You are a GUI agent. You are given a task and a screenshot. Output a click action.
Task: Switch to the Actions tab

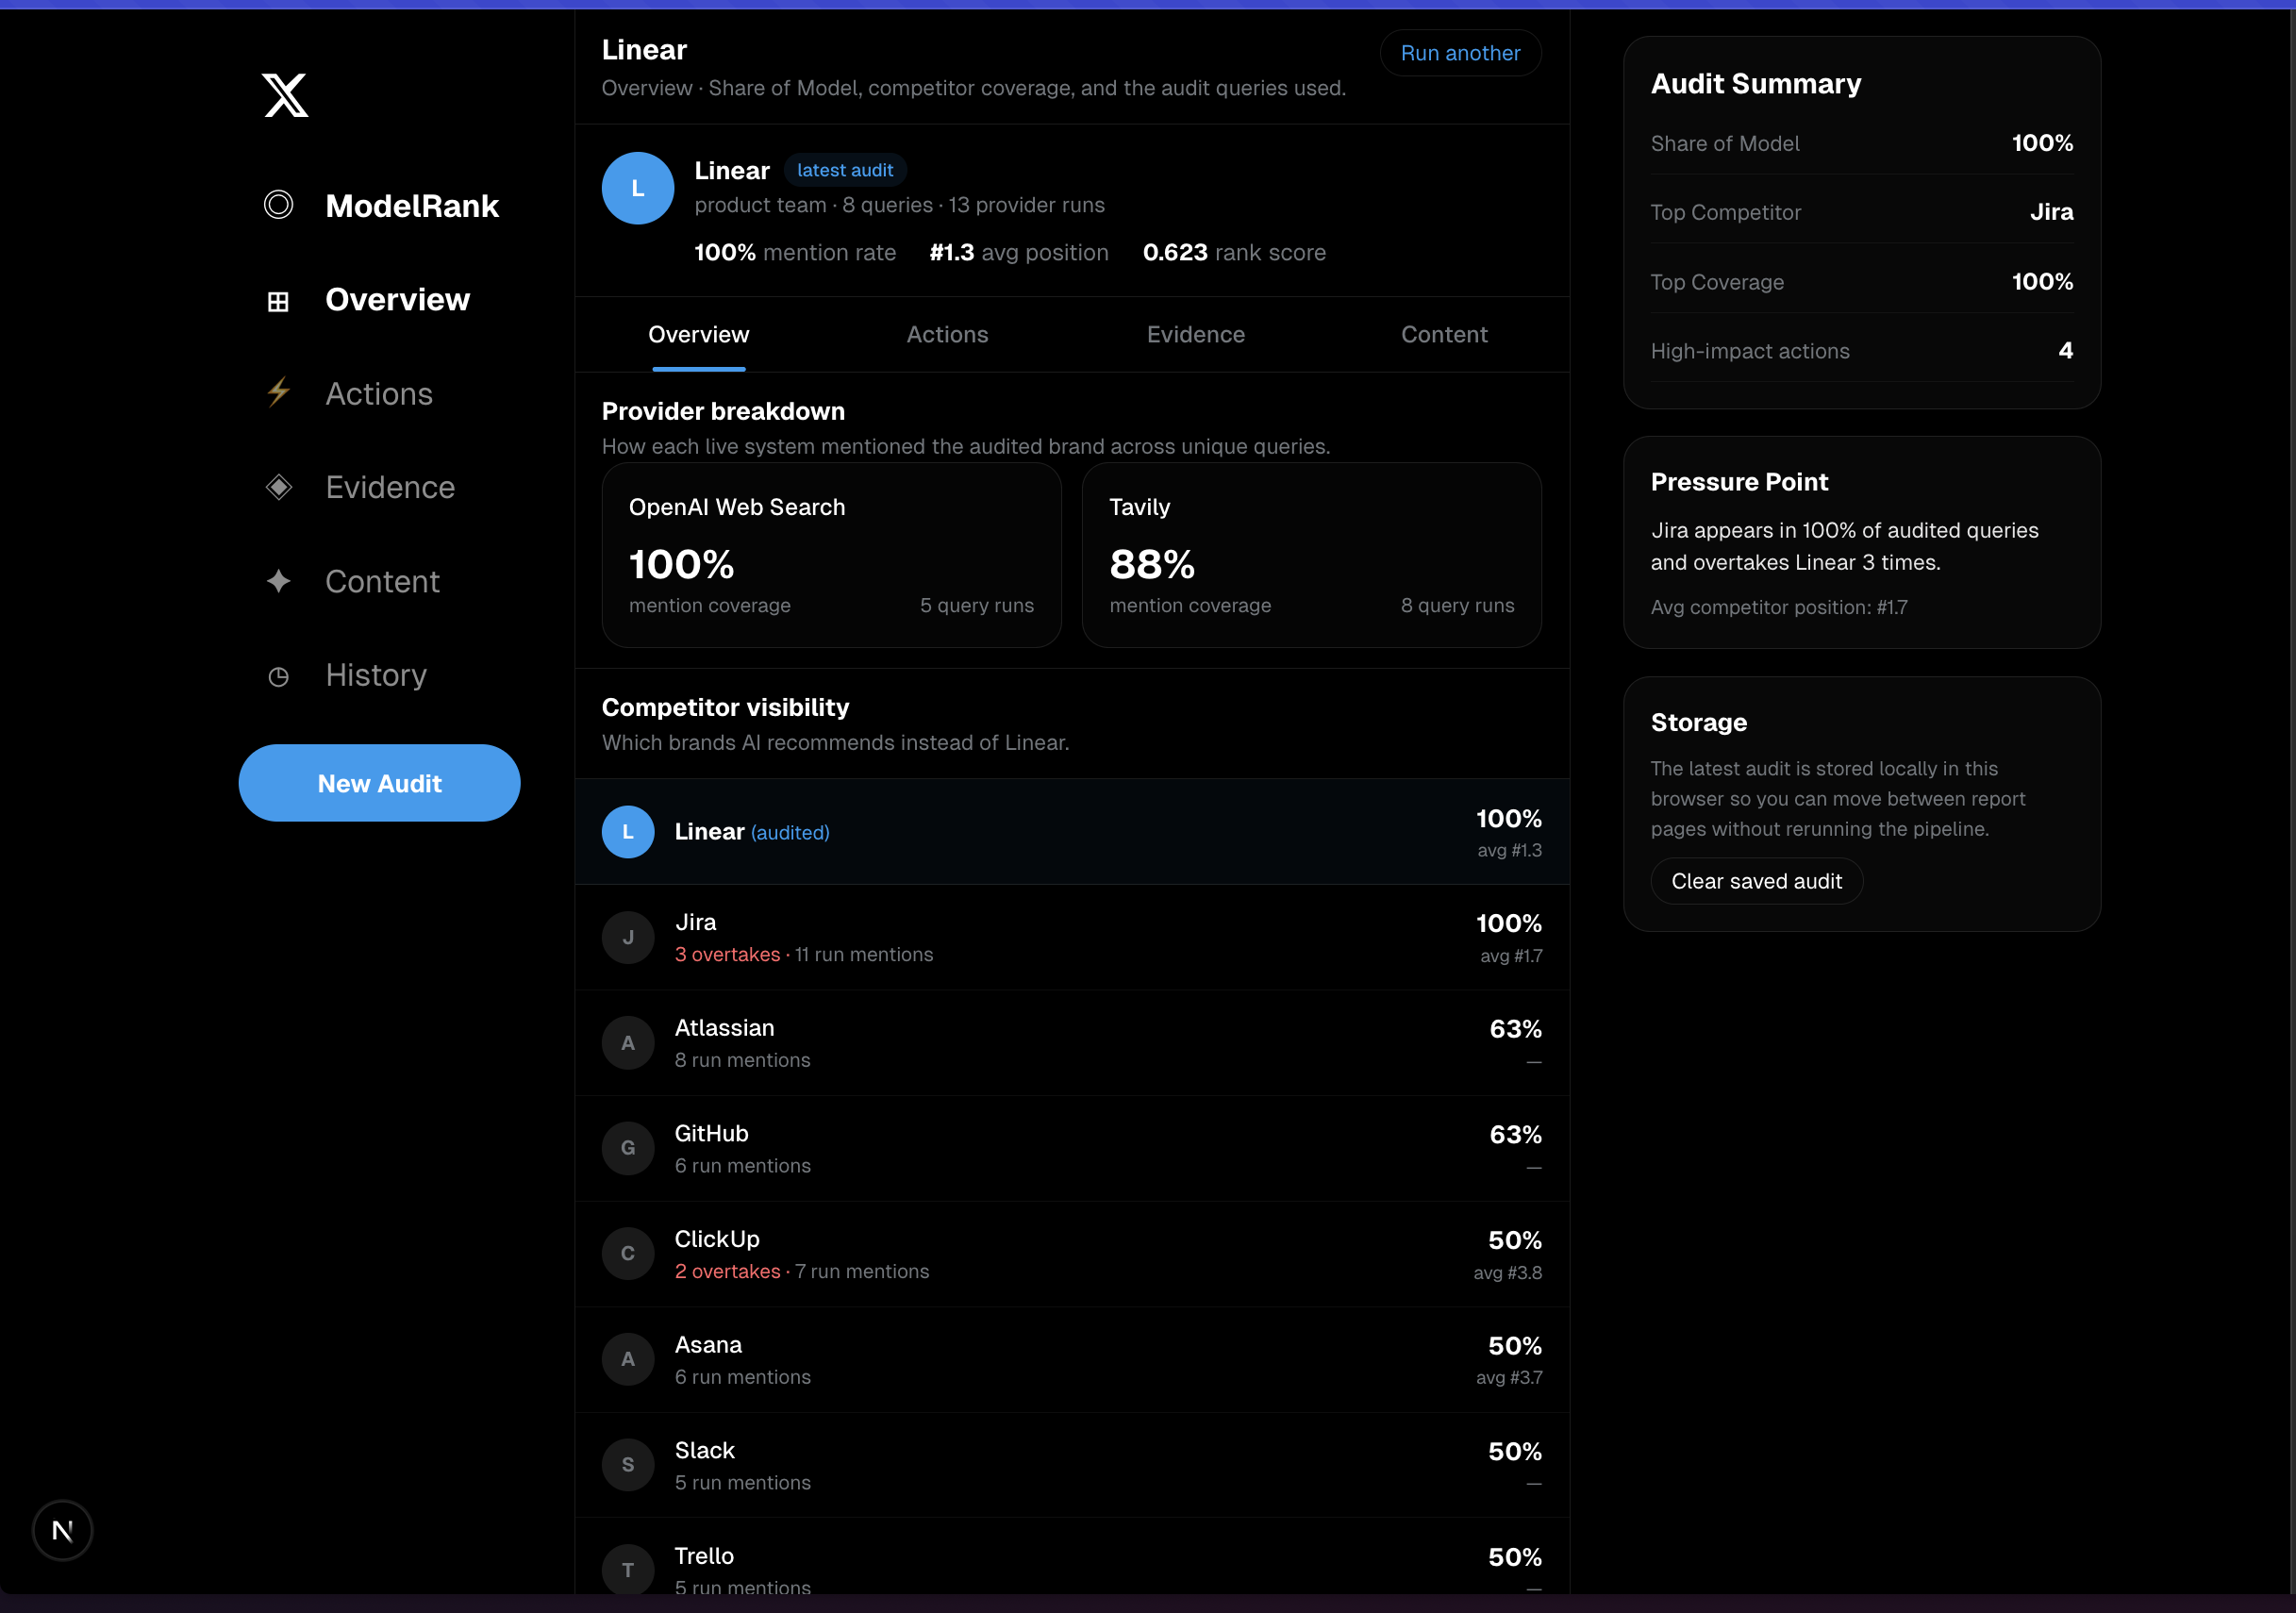(x=946, y=335)
